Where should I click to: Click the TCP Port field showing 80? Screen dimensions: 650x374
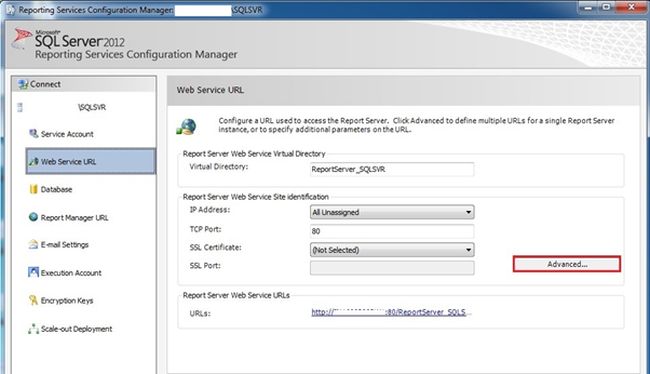392,231
